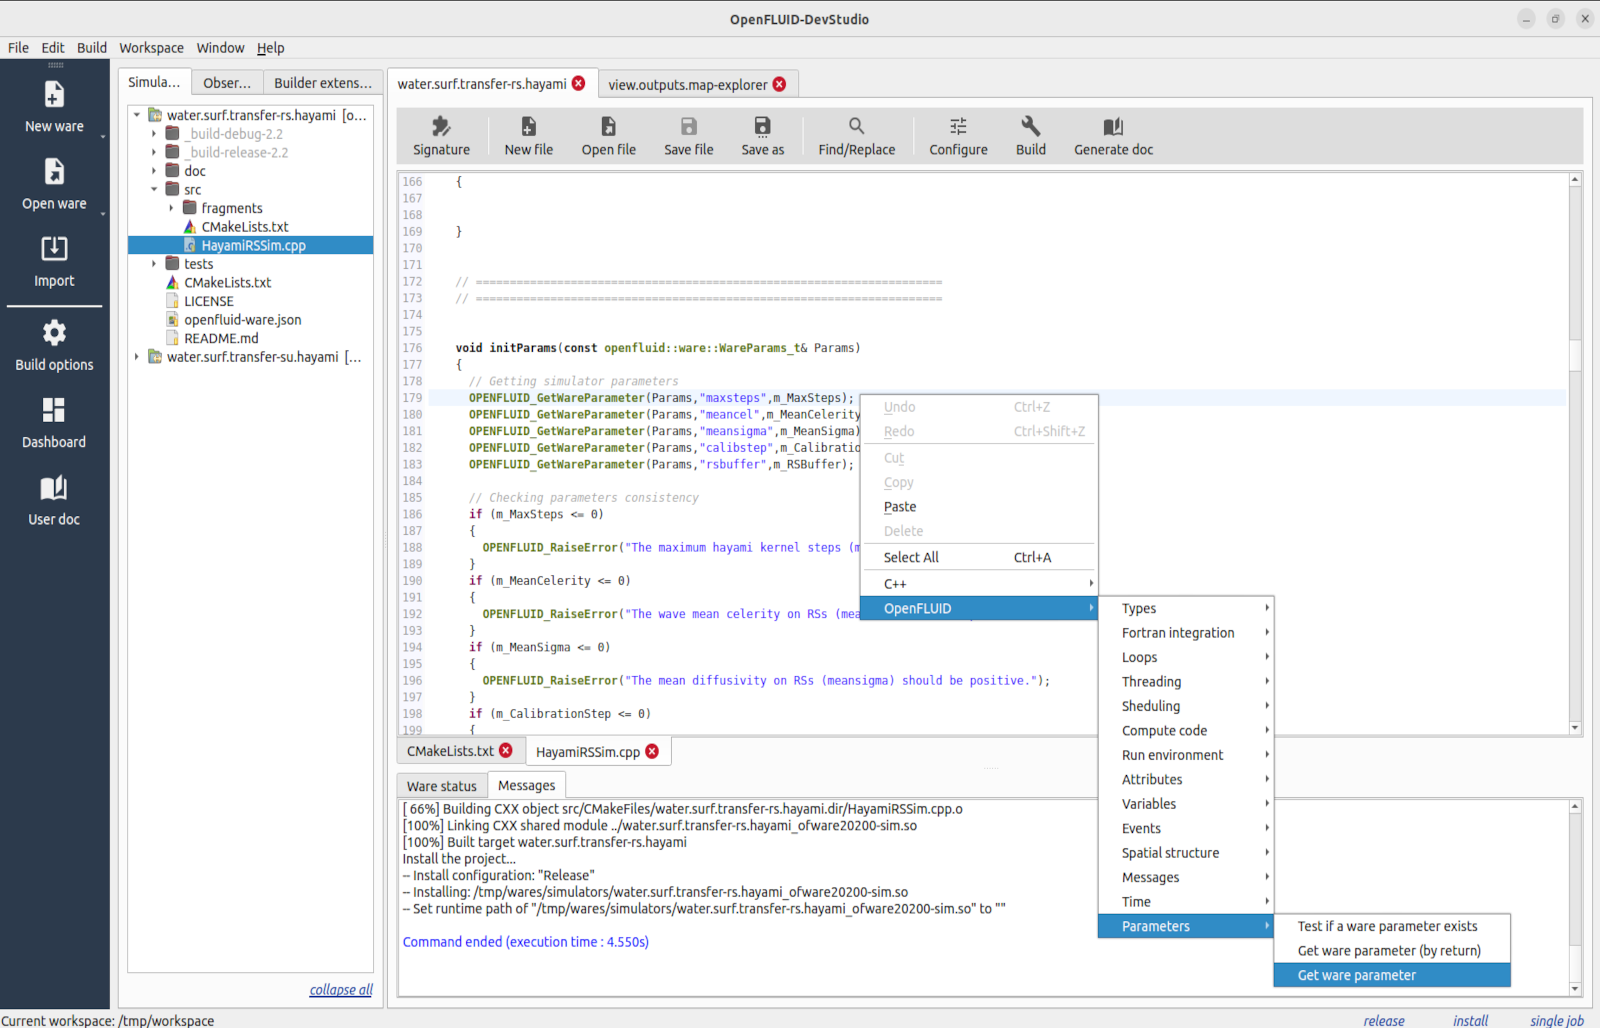
Task: Expand the tests folder
Action: [x=154, y=264]
